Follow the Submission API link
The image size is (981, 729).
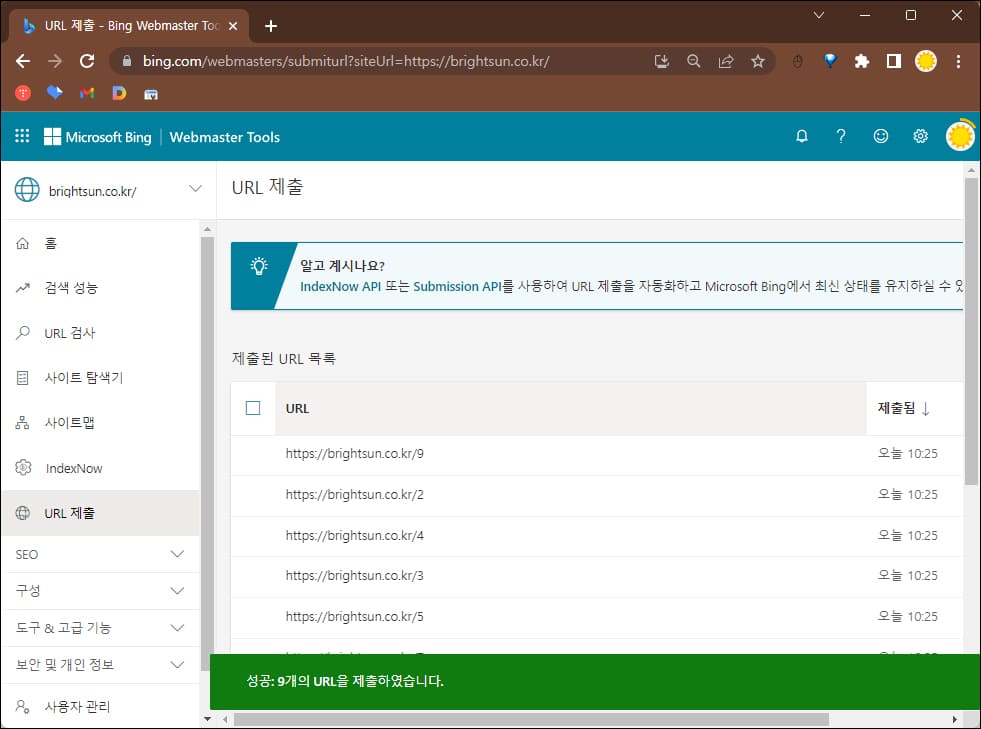pyautogui.click(x=457, y=286)
